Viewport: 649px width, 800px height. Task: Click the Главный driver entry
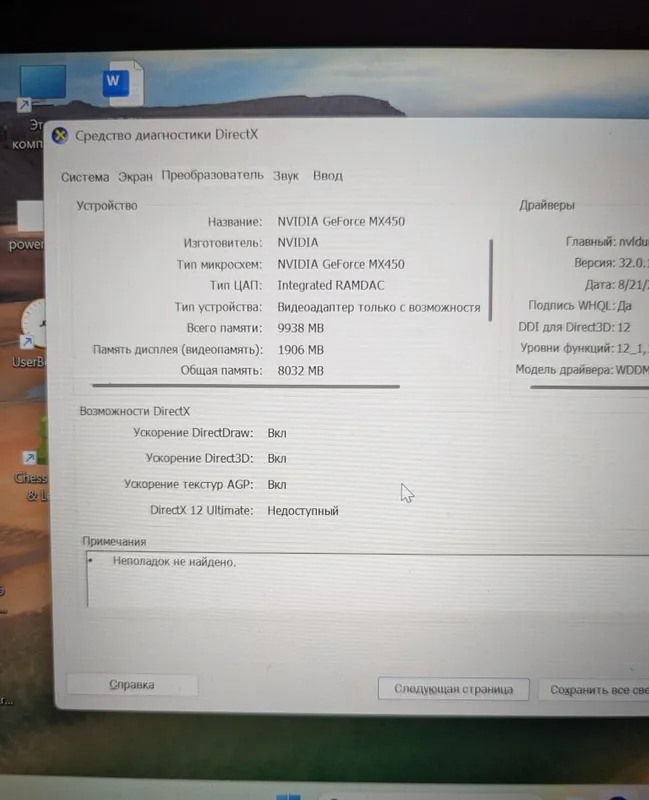click(x=607, y=241)
